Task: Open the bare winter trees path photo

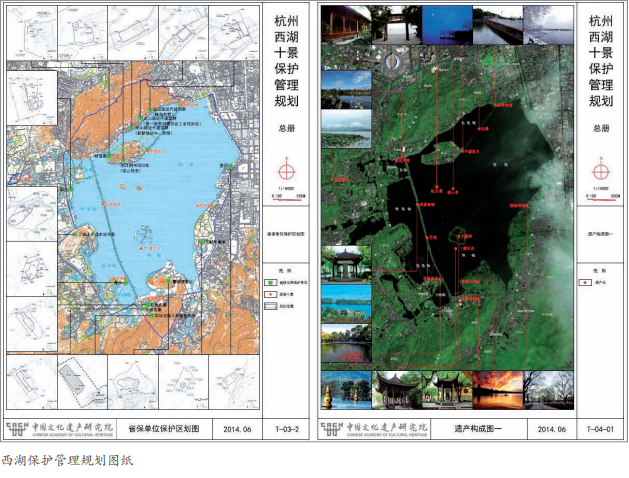Action: [548, 390]
